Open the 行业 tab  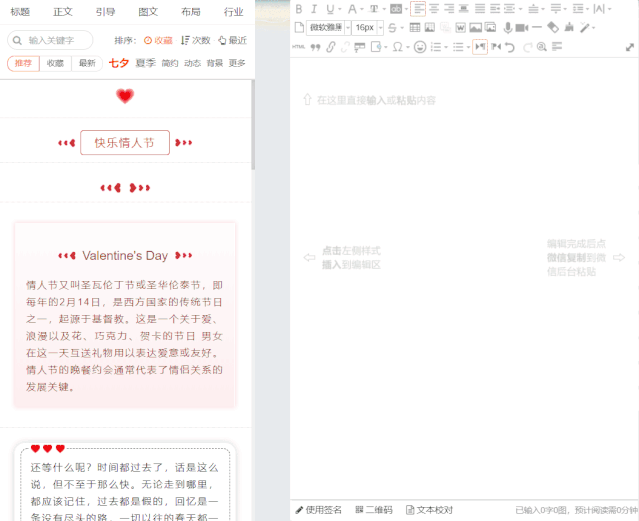[234, 12]
